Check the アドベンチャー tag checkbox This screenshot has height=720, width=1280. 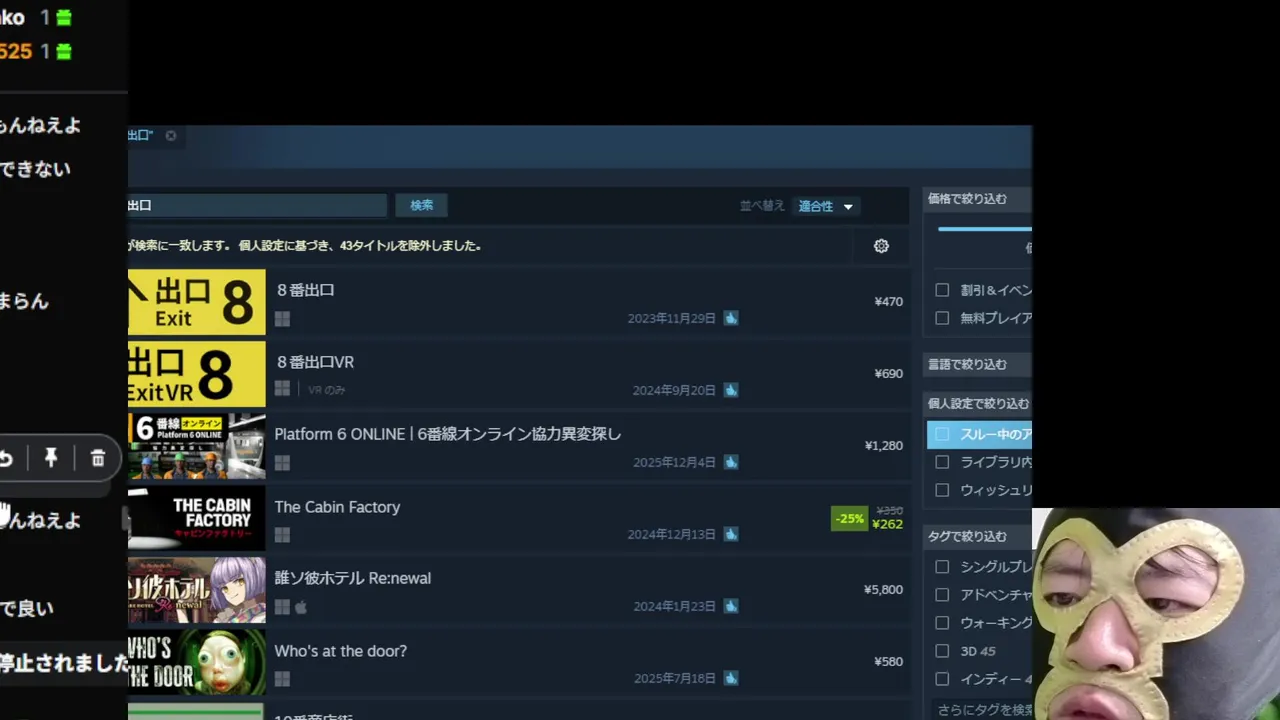[942, 594]
